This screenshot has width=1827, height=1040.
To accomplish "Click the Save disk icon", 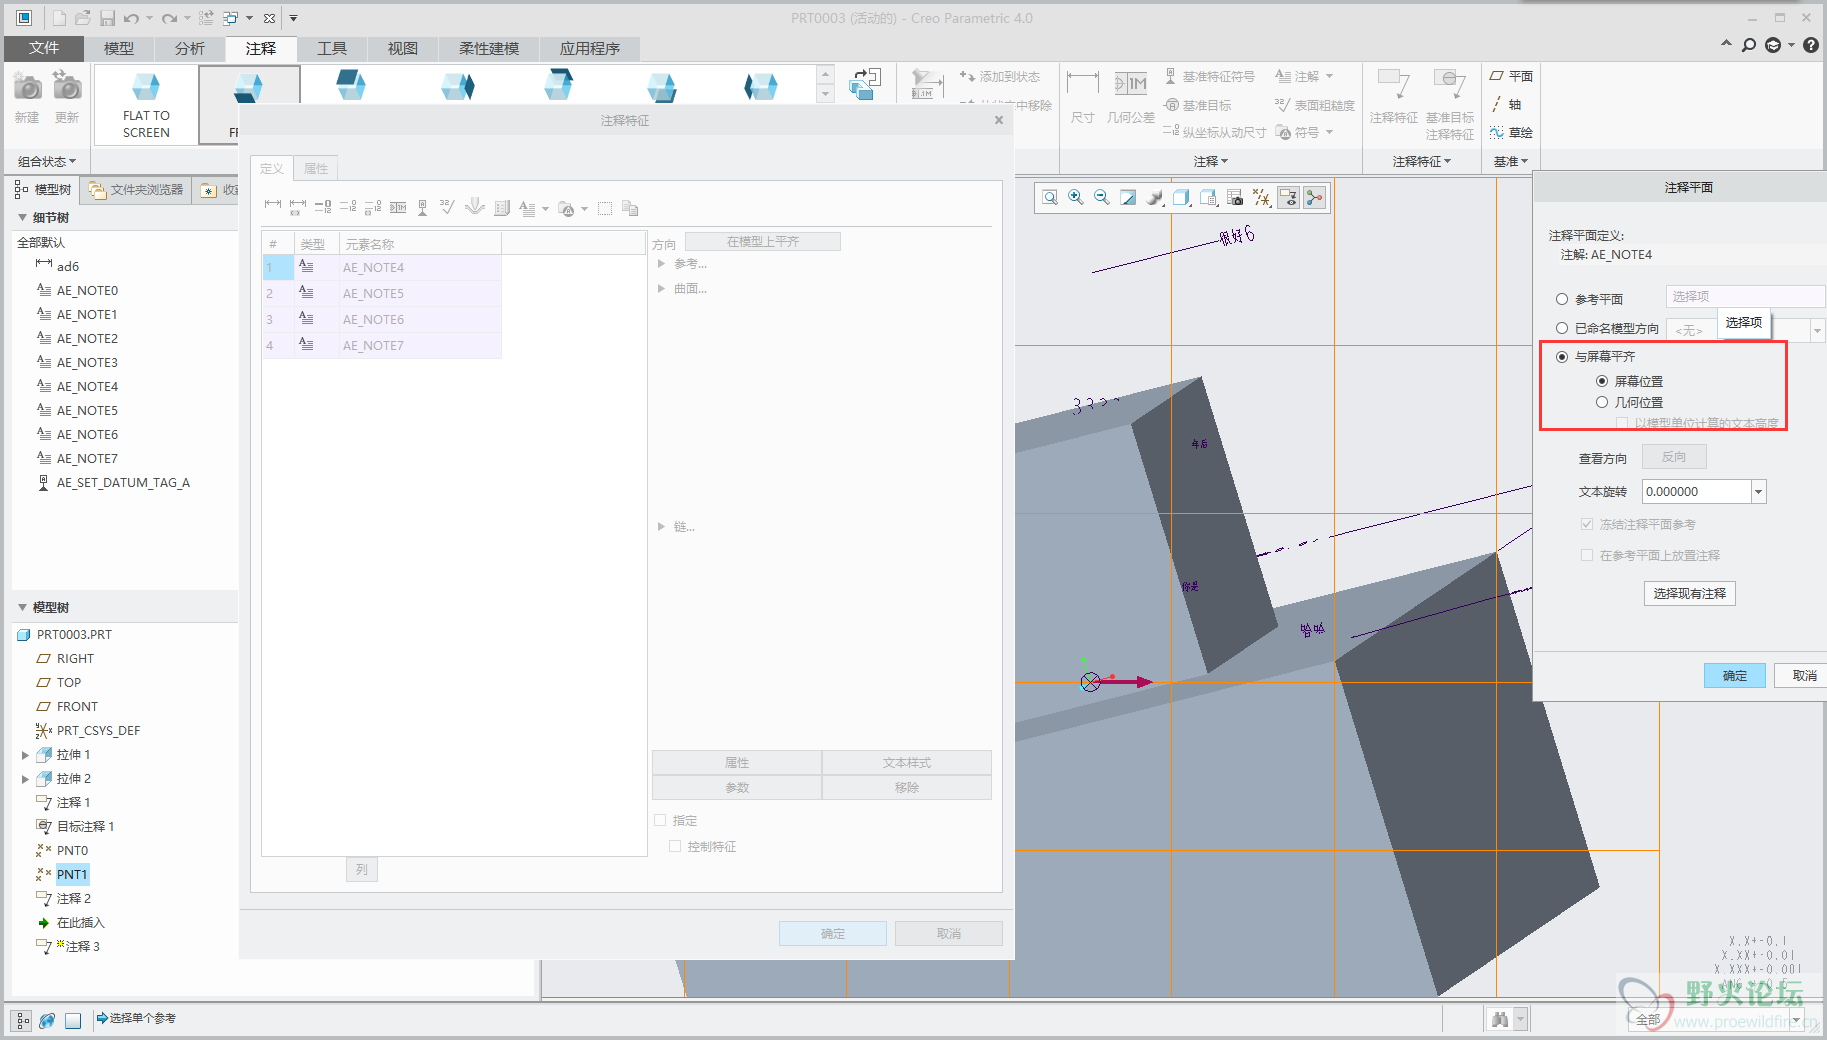I will pos(107,18).
